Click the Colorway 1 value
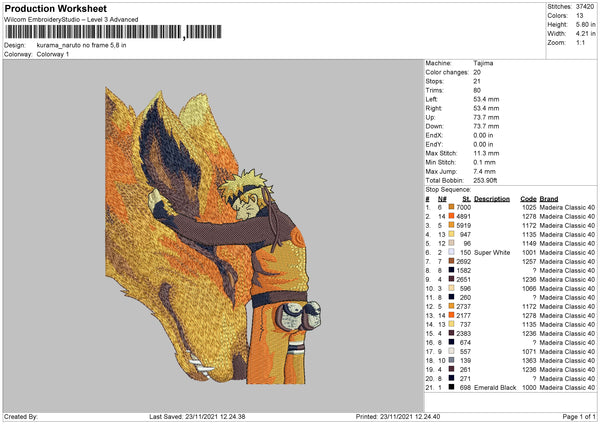Screen dimensions: 600x424 tap(53, 54)
